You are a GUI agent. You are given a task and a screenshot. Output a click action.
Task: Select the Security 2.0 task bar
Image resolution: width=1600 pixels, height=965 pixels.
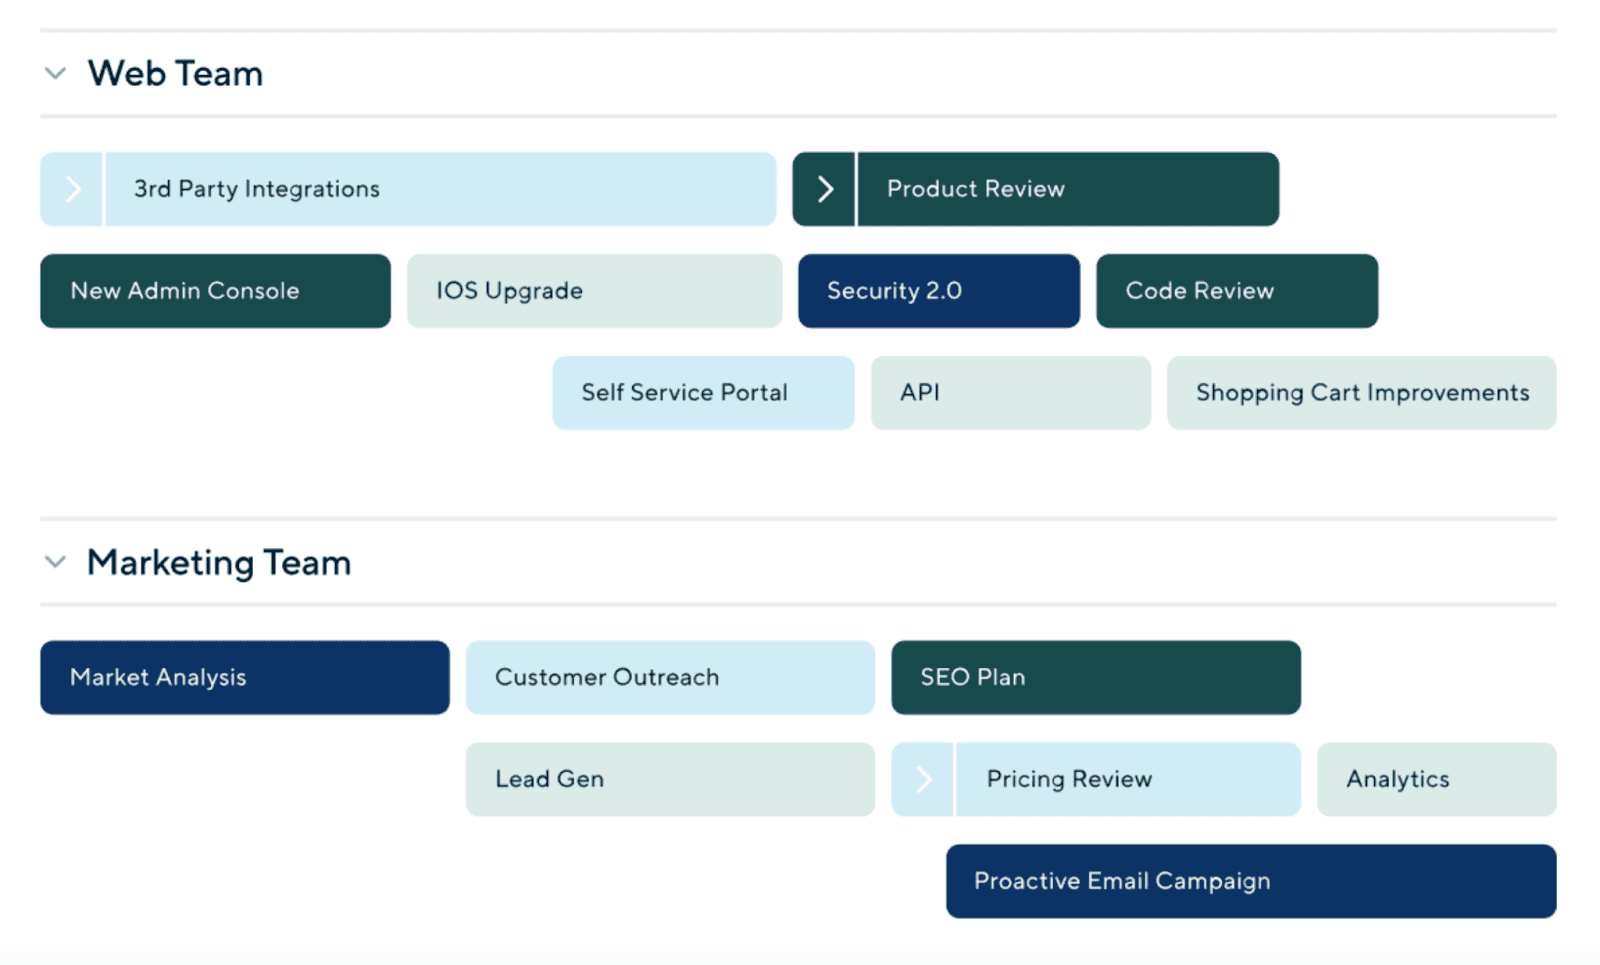[938, 291]
